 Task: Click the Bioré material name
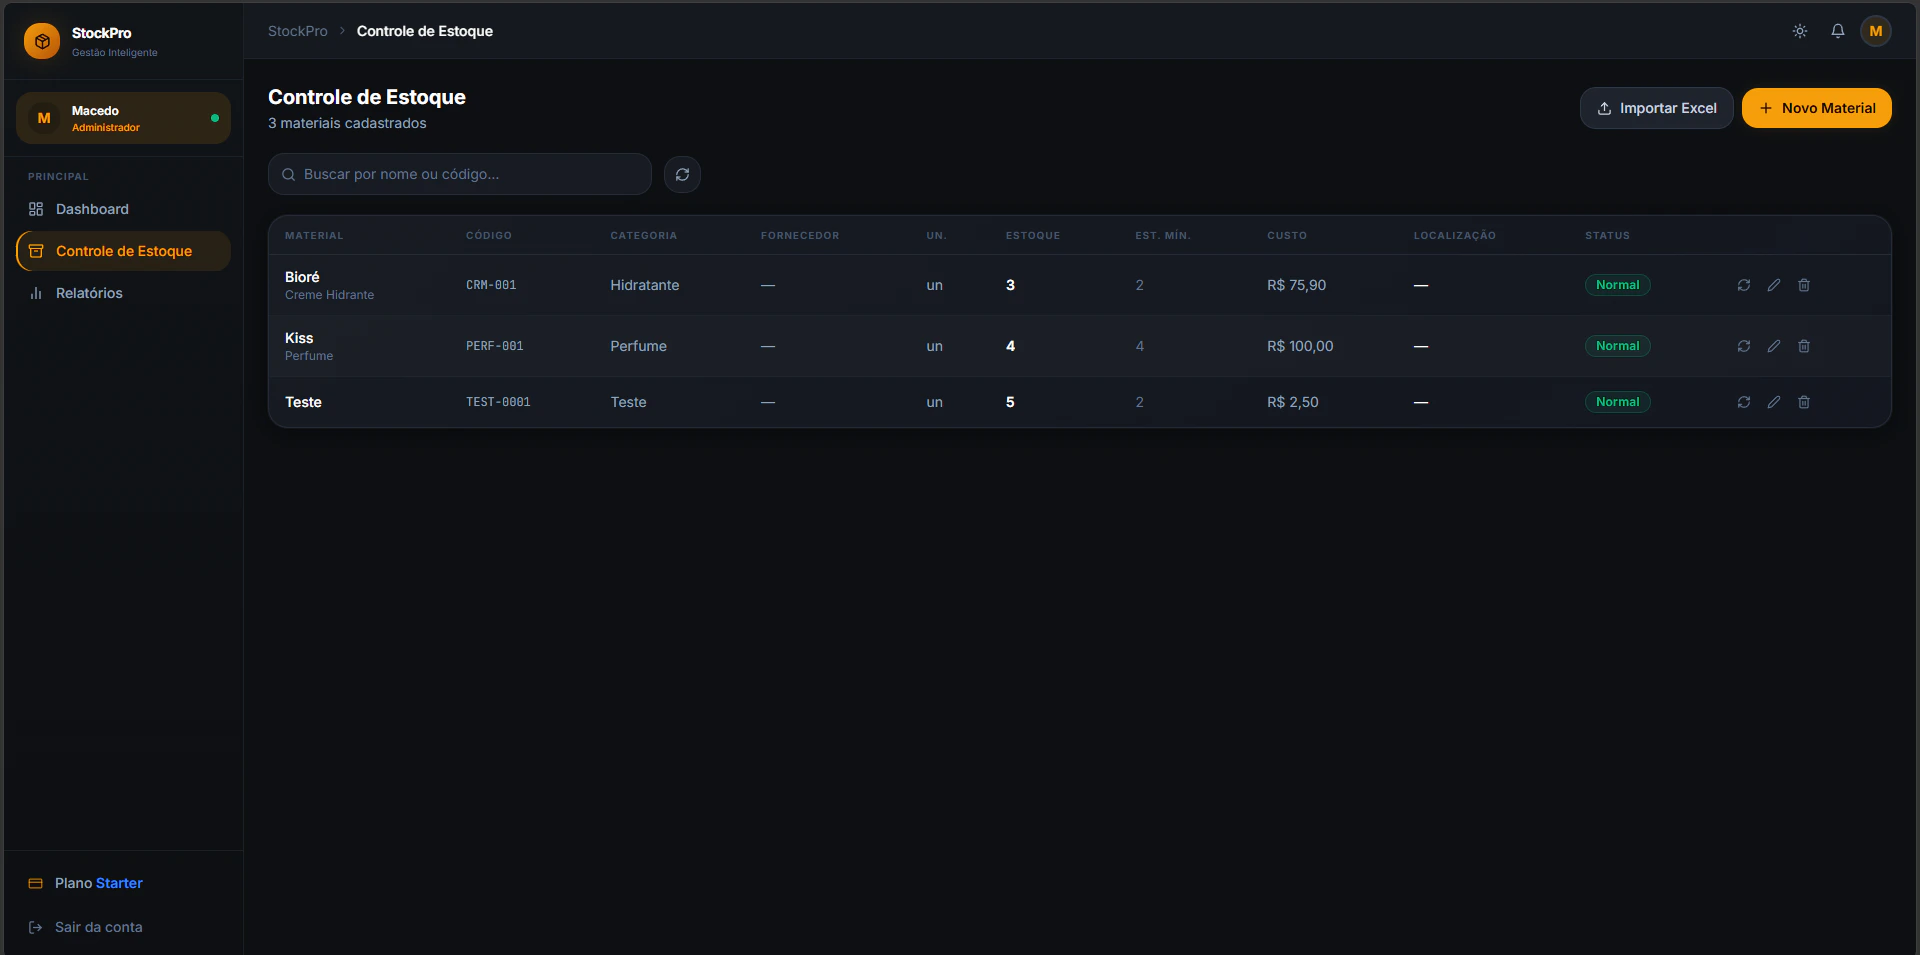pyautogui.click(x=302, y=277)
